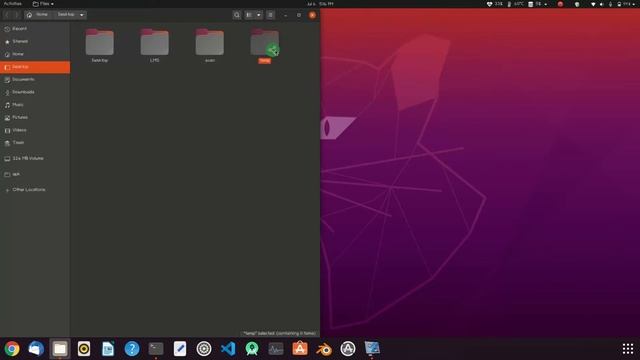640x360 pixels.
Task: Launch Blender from the dock
Action: (x=324, y=349)
